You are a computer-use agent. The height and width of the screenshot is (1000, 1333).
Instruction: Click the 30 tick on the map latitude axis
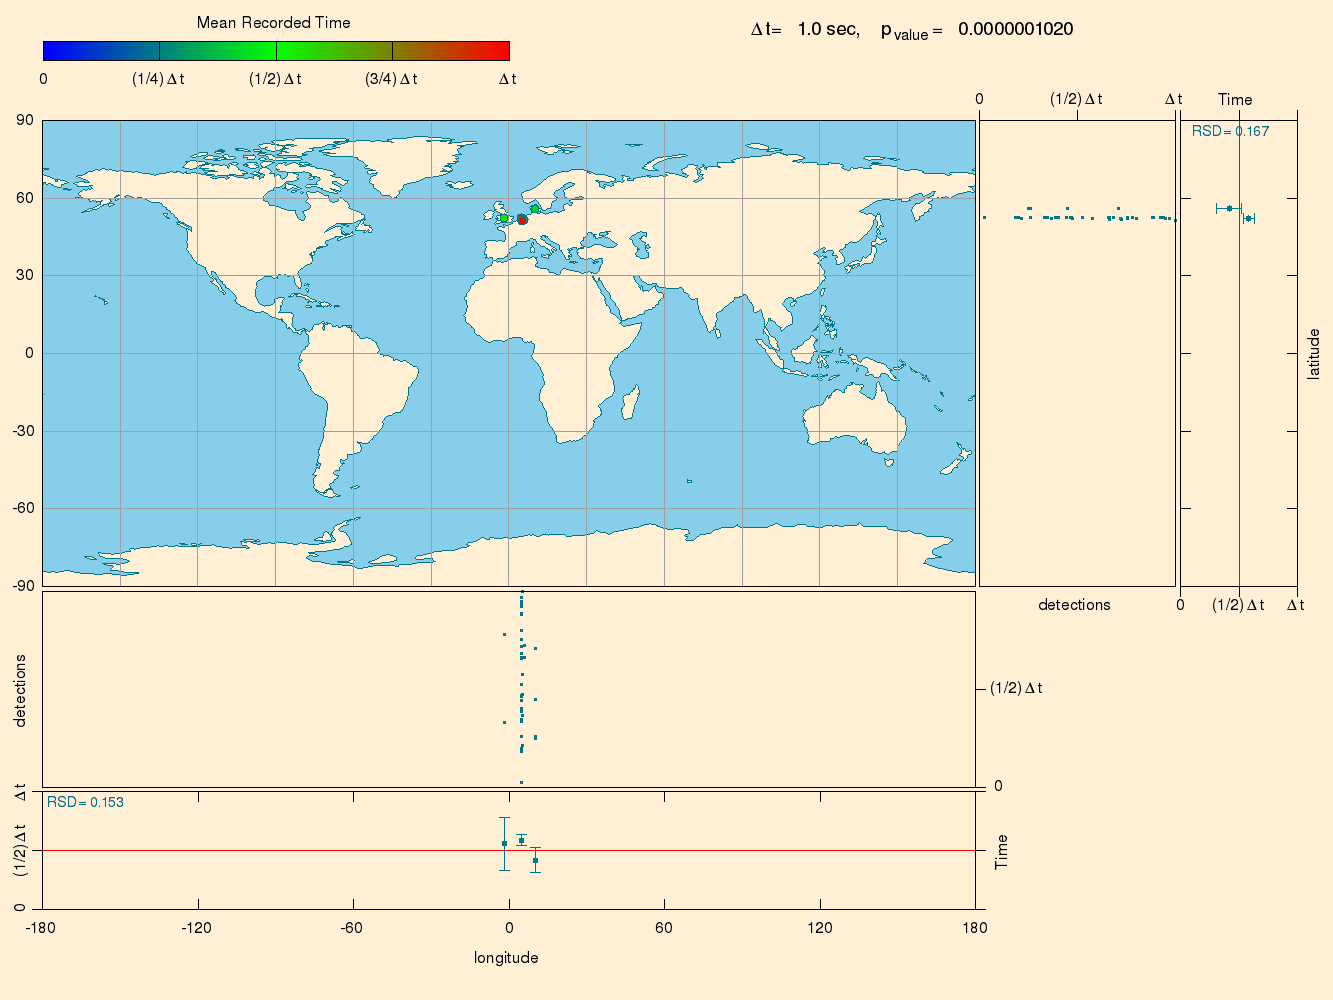[x=24, y=275]
